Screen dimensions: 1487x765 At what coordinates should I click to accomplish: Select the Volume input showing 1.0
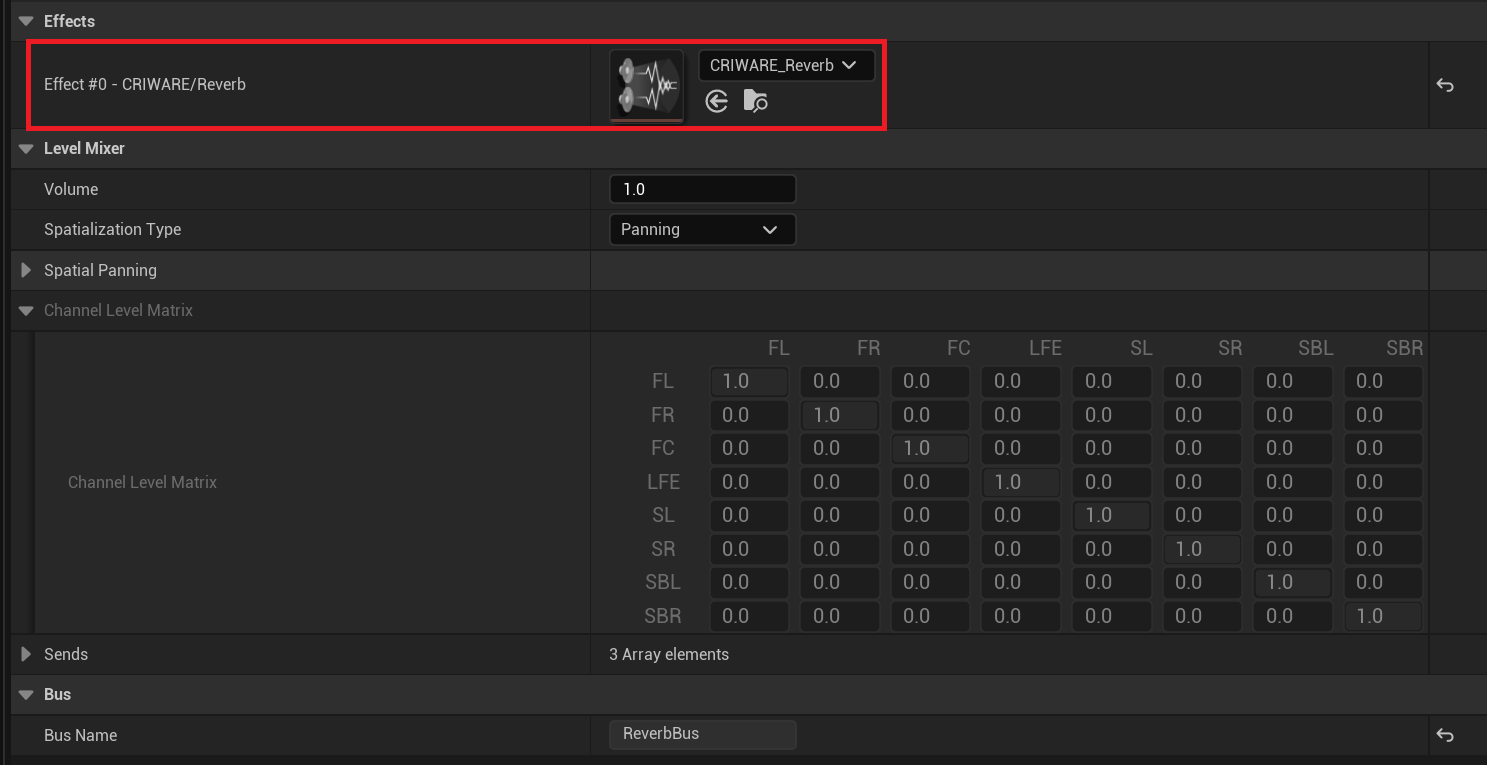tap(702, 189)
